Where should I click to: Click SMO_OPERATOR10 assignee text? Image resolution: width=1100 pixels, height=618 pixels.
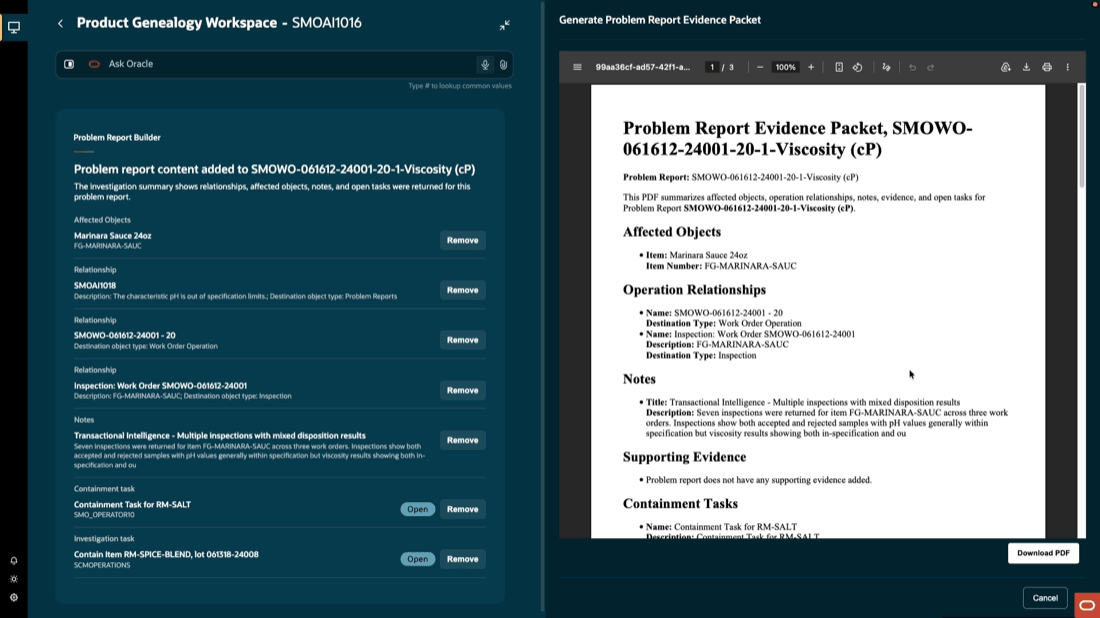[x=104, y=515]
